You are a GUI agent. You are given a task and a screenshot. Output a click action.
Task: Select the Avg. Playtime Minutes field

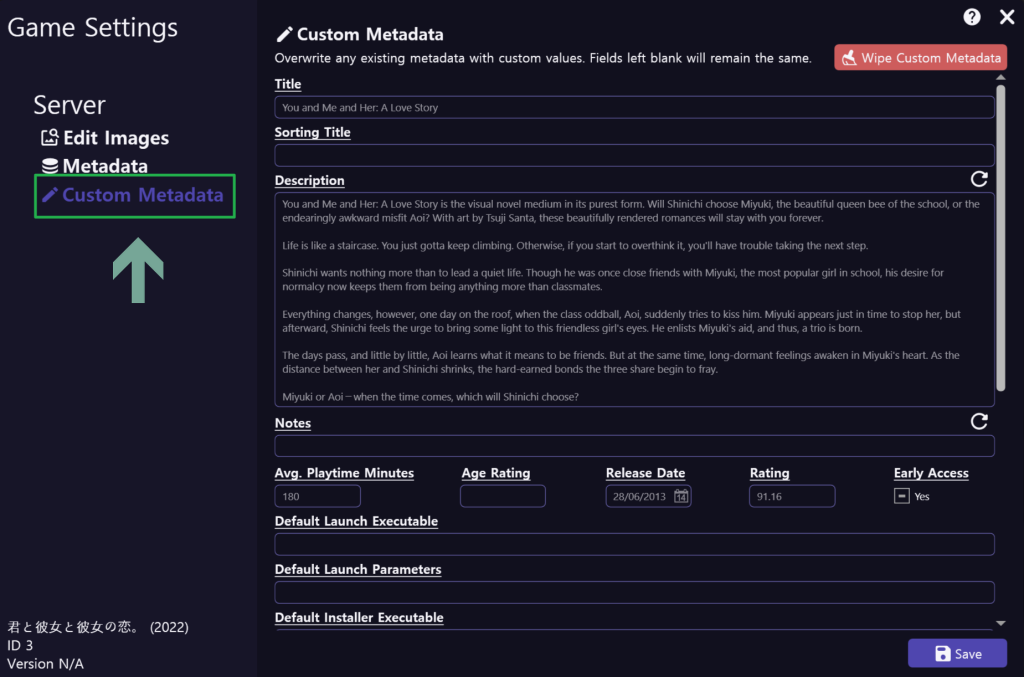pos(317,496)
